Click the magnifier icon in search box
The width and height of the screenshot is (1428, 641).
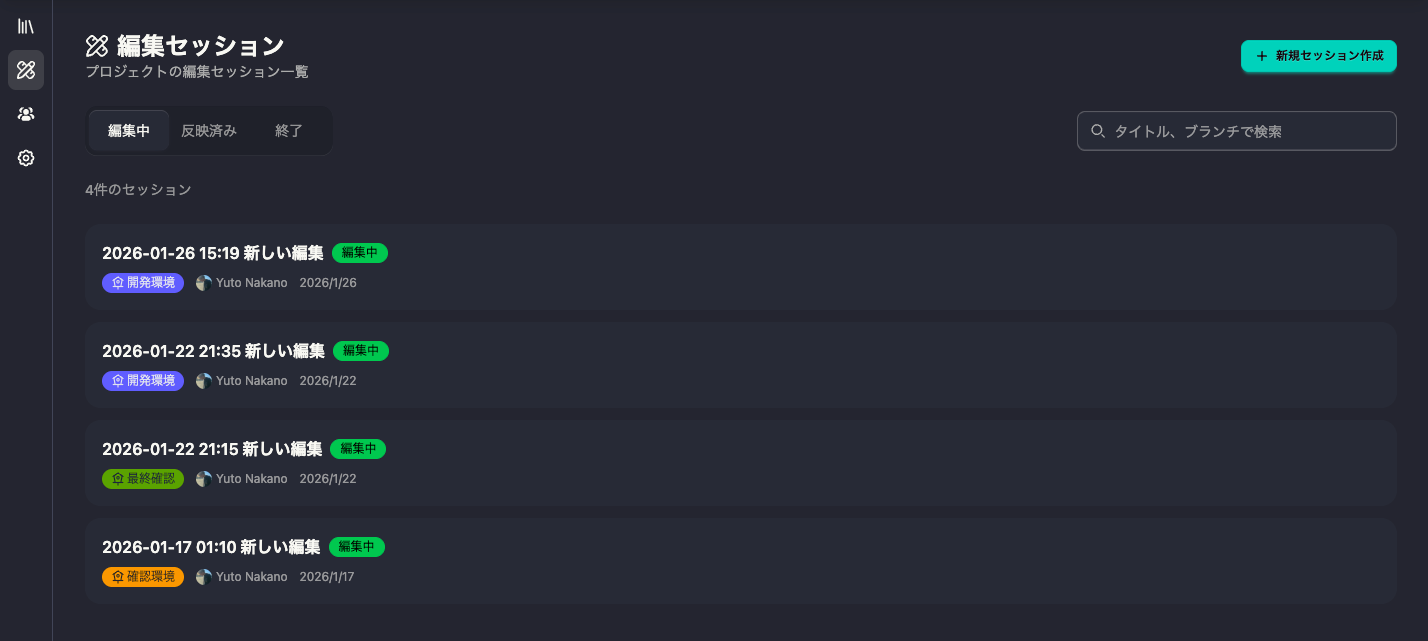[1098, 131]
